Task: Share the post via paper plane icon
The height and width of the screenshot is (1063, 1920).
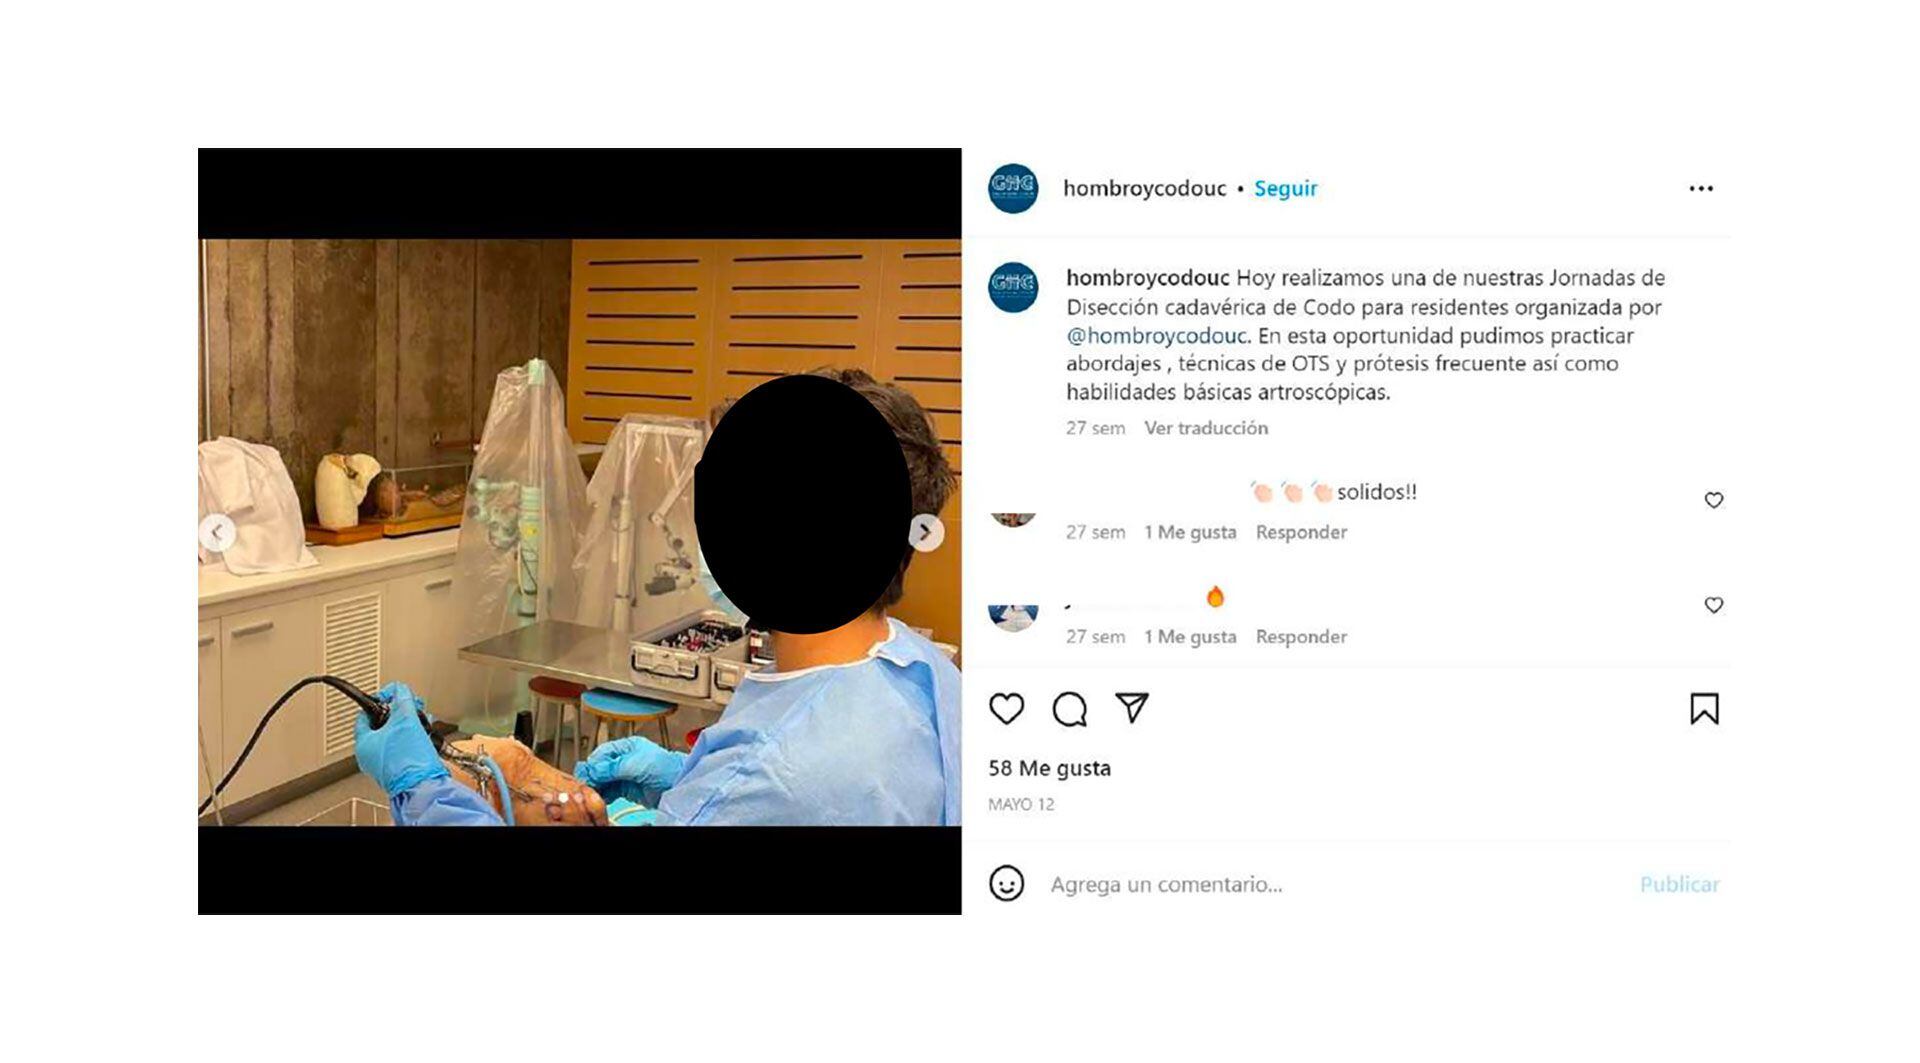Action: pyautogui.click(x=1132, y=708)
